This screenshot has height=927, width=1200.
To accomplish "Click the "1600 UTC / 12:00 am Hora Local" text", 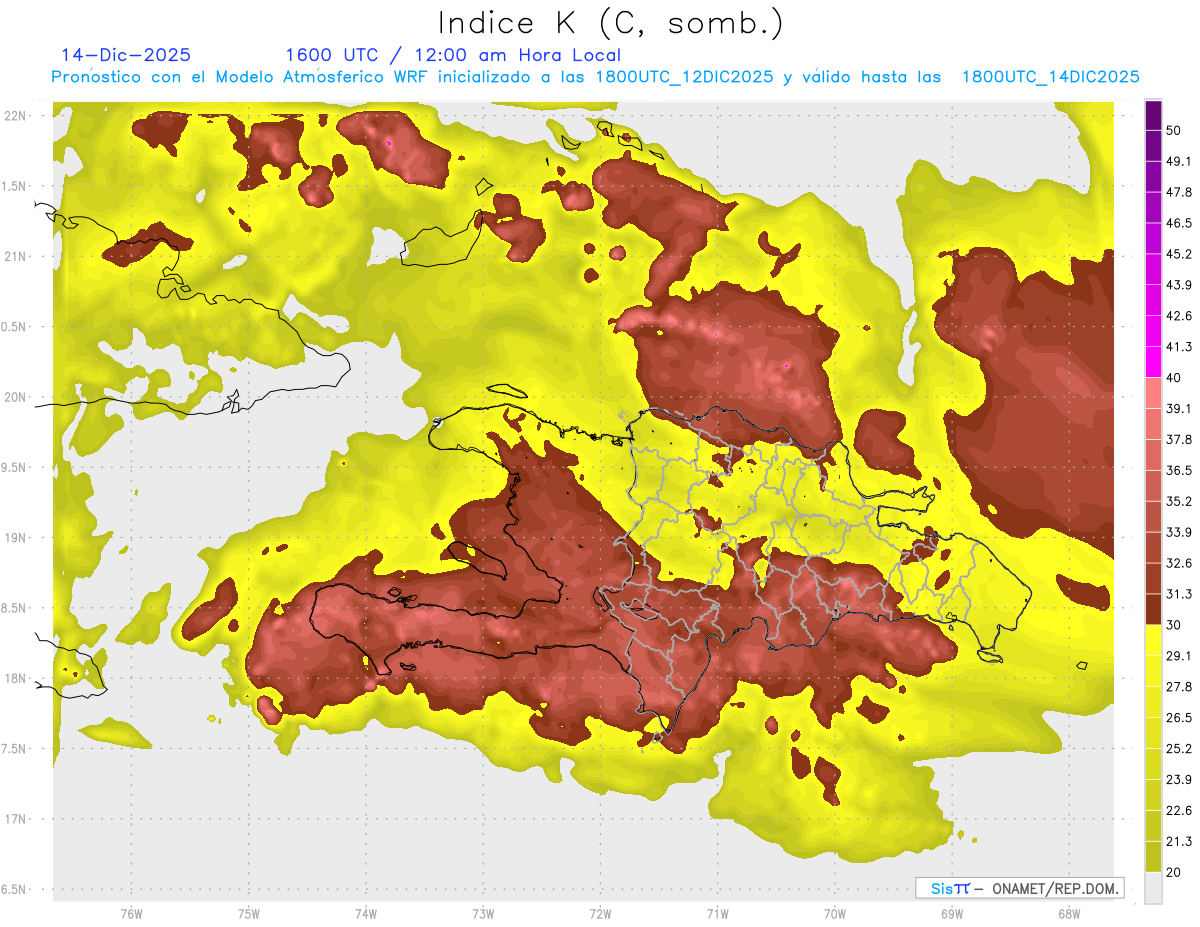I will [x=453, y=55].
